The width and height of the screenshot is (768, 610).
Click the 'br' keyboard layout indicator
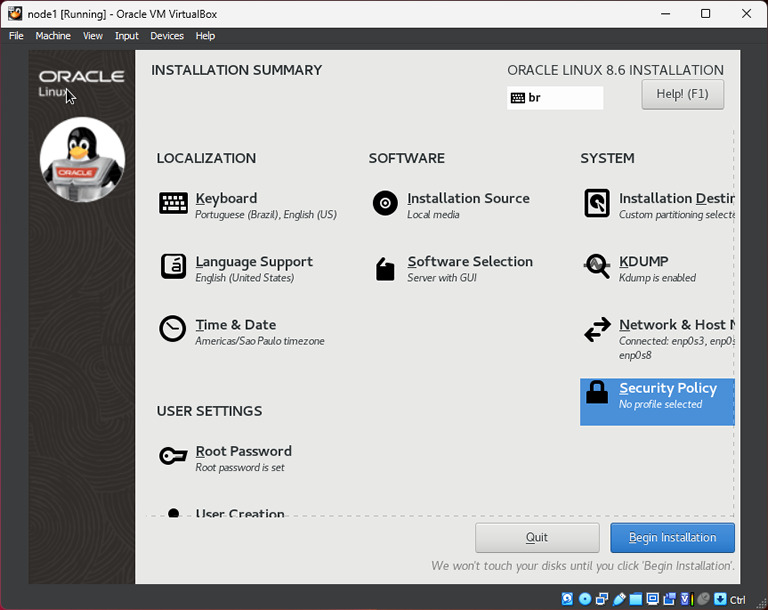point(555,98)
